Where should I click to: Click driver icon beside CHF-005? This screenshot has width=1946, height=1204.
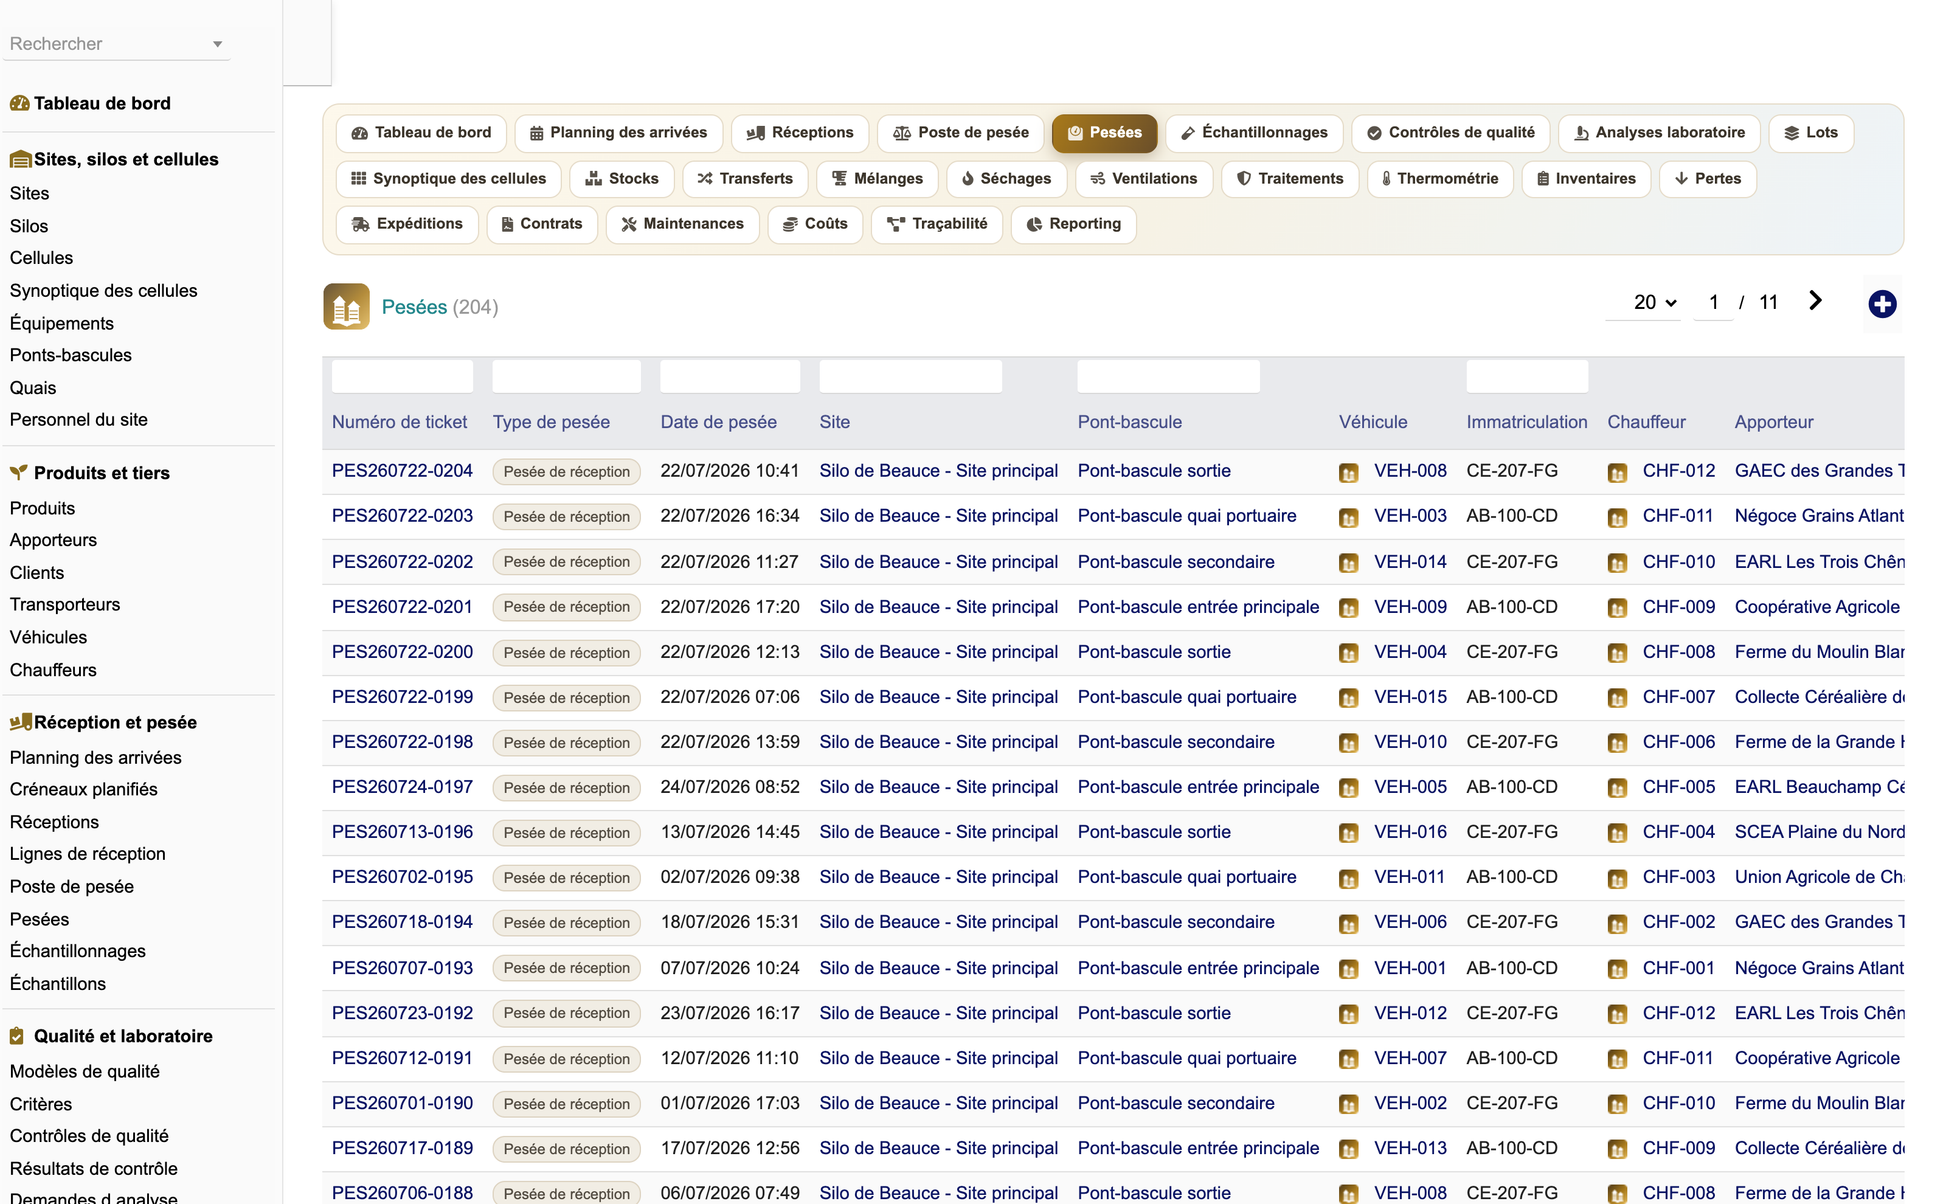pos(1617,788)
